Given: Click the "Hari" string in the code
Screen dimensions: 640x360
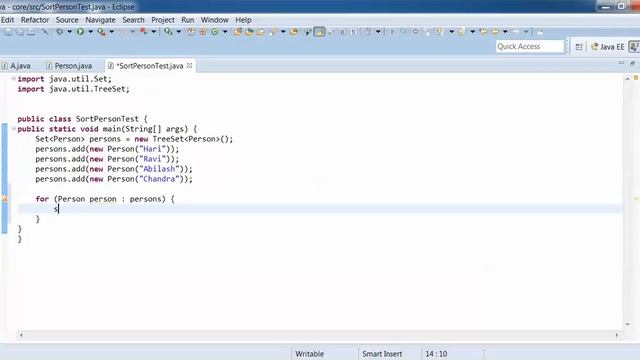Looking at the screenshot, I should tap(153, 149).
